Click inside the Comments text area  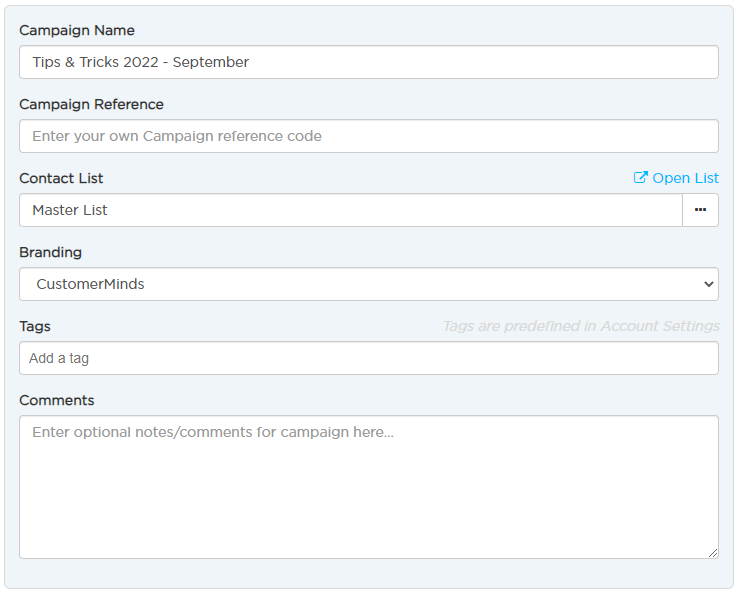point(369,487)
